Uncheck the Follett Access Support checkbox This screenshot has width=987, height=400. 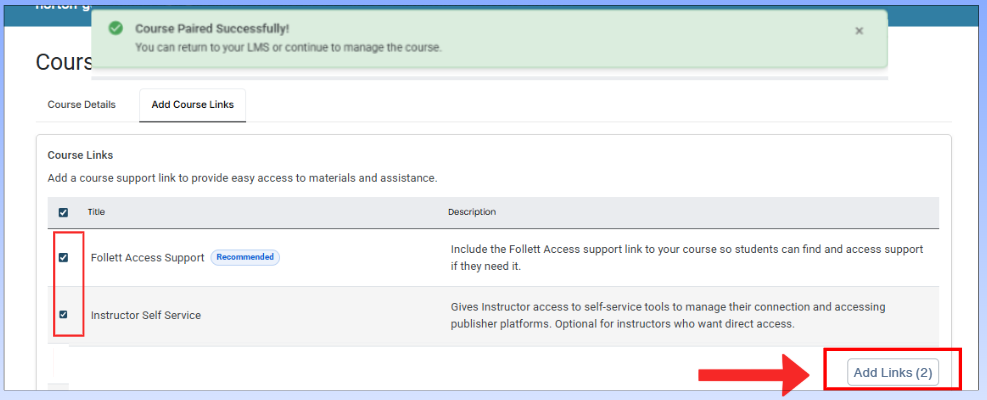63,257
